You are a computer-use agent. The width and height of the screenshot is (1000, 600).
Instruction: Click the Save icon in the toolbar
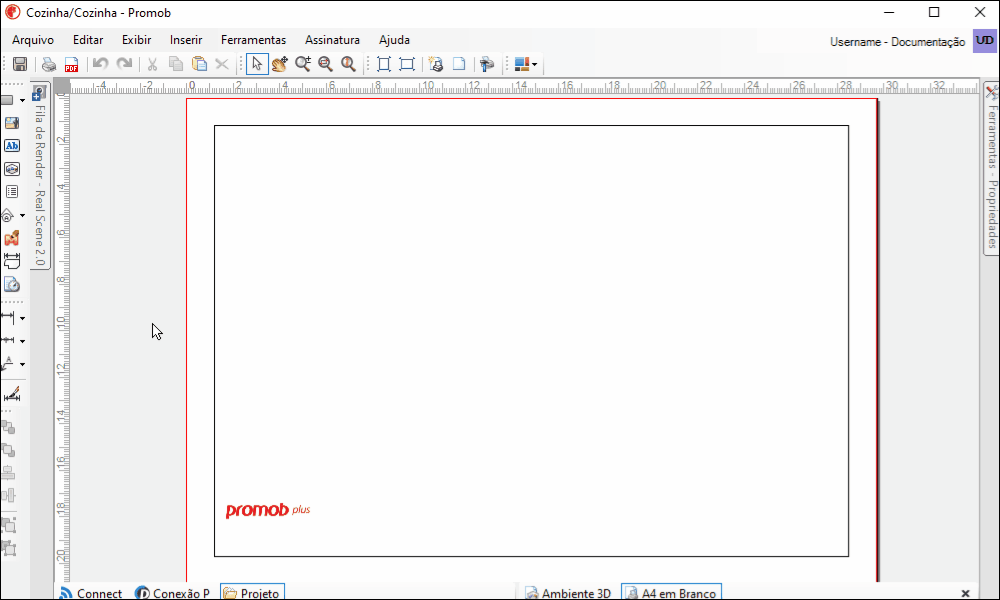20,64
